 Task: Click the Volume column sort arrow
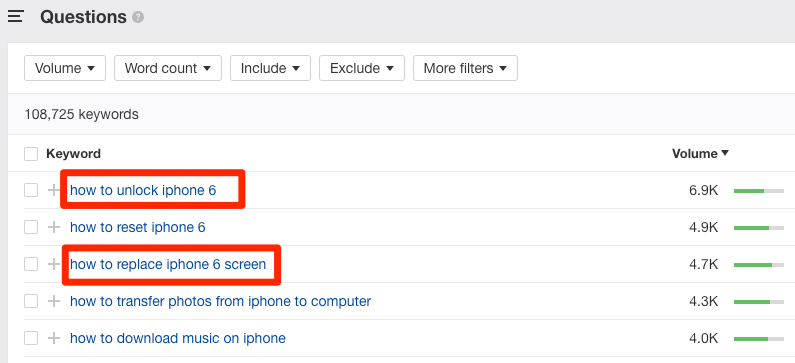725,153
